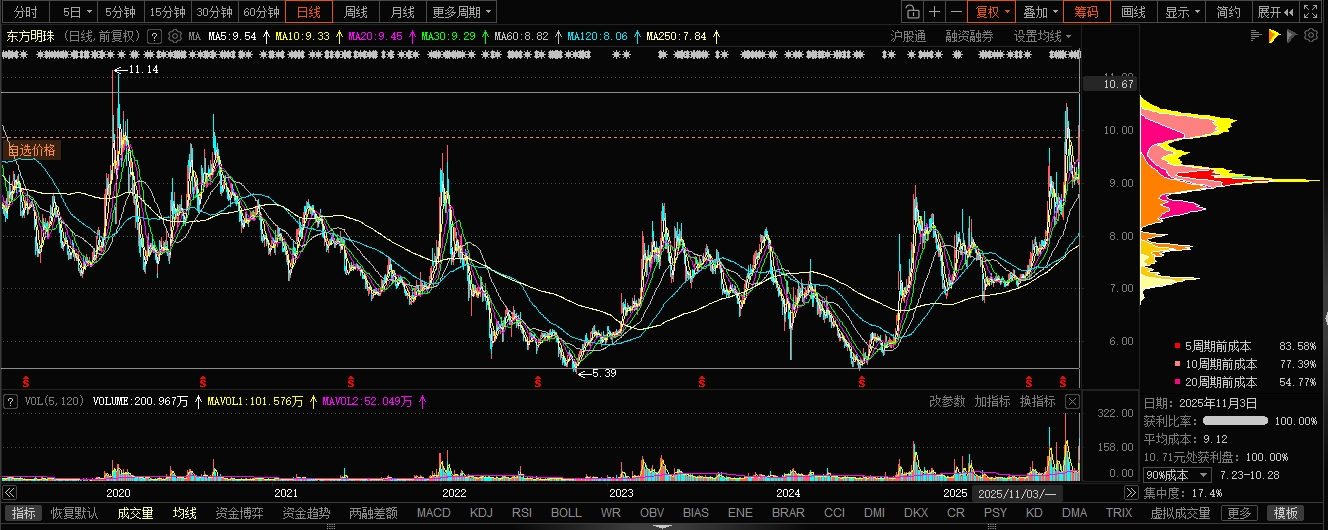Toggle 沪股通 overlay

click(908, 36)
